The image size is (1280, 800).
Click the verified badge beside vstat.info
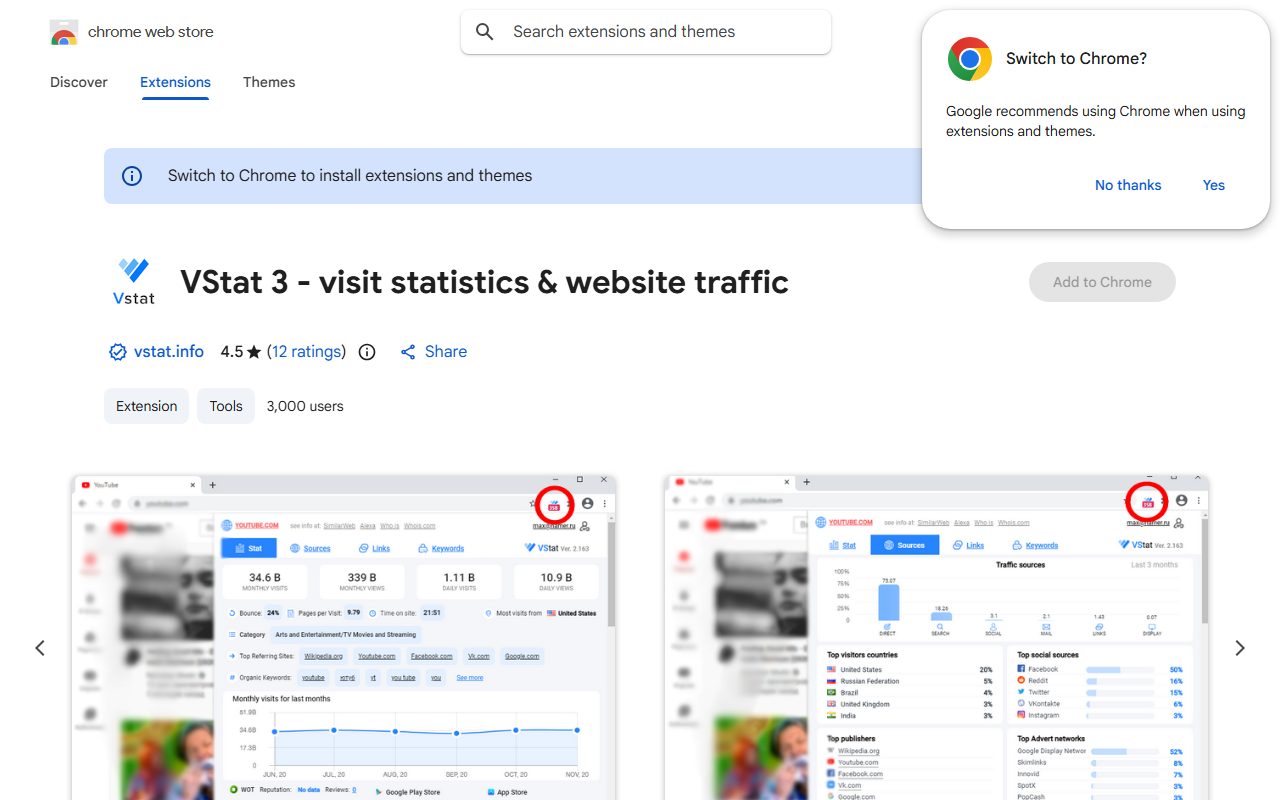tap(118, 352)
